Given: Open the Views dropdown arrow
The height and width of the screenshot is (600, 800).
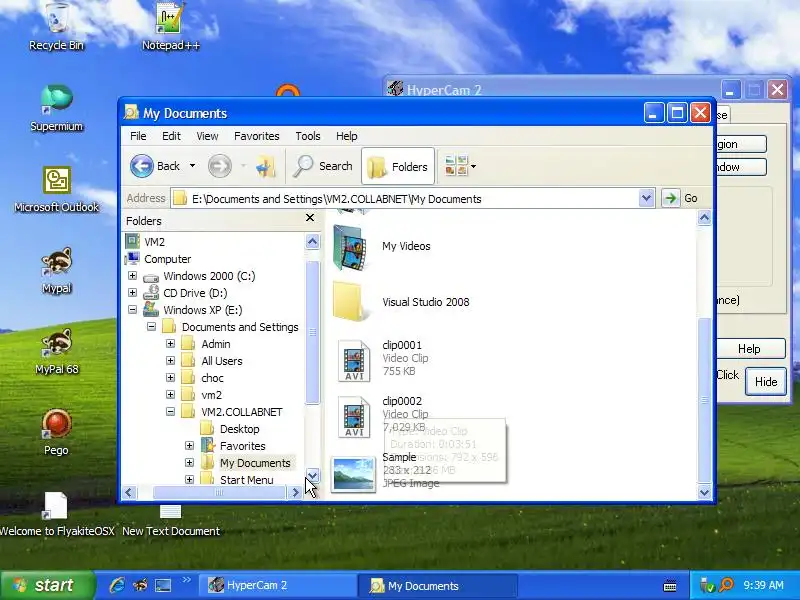Looking at the screenshot, I should (473, 166).
